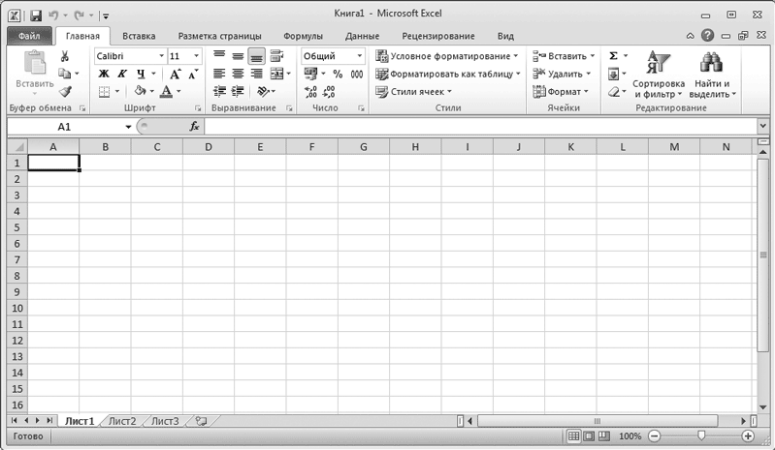This screenshot has width=775, height=450.
Task: Align cell text right
Action: [257, 74]
